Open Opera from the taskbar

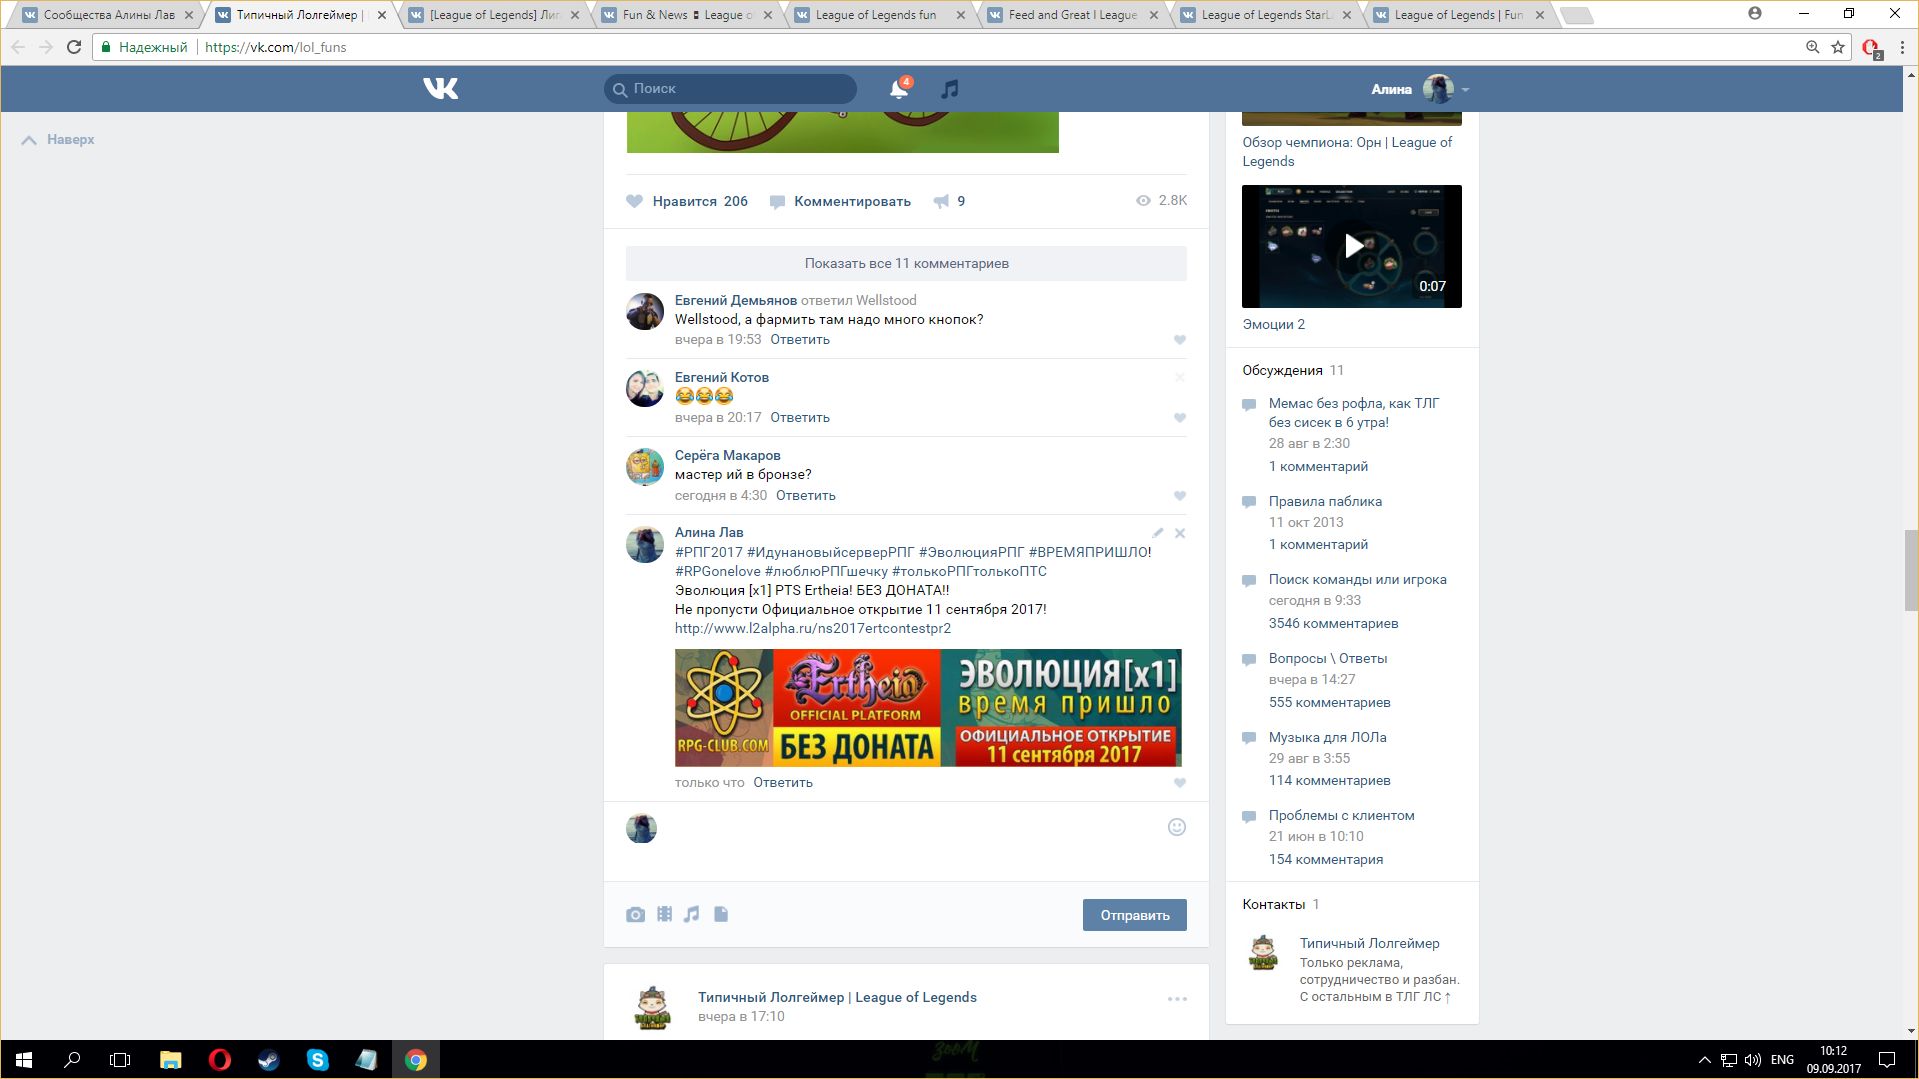click(x=220, y=1060)
